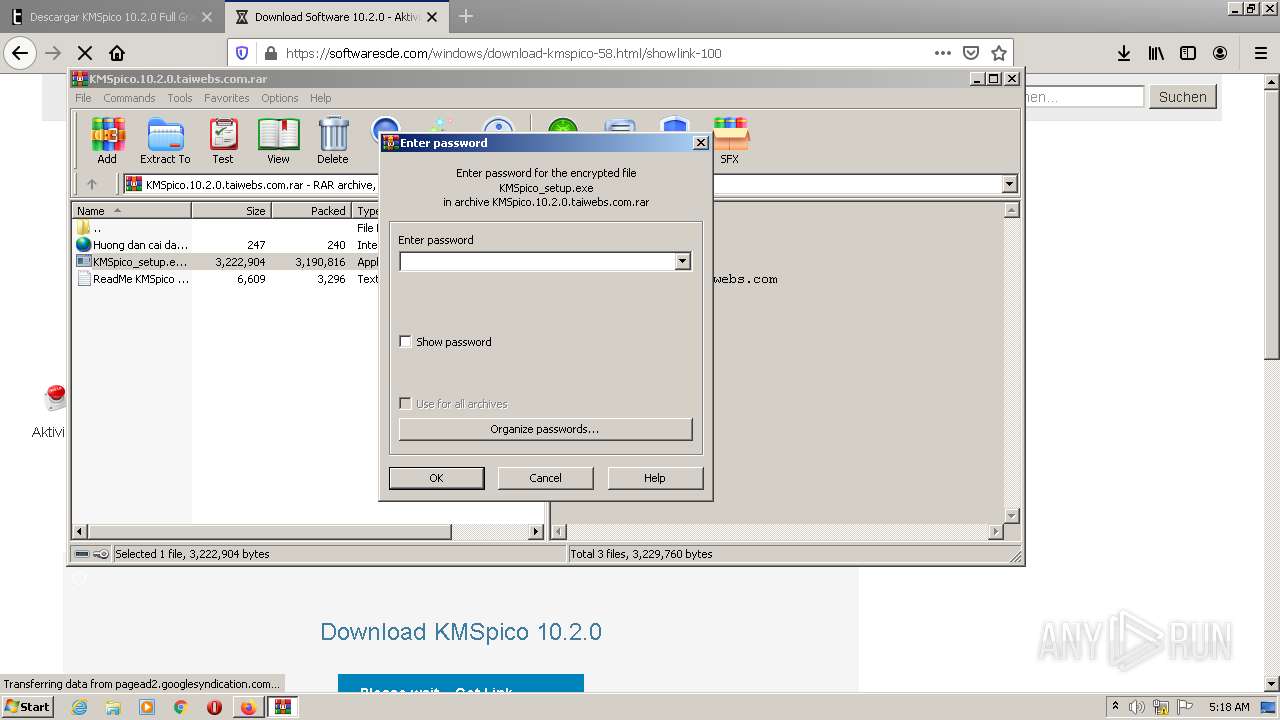
Task: Click the Test archive toolbar icon
Action: tap(223, 140)
